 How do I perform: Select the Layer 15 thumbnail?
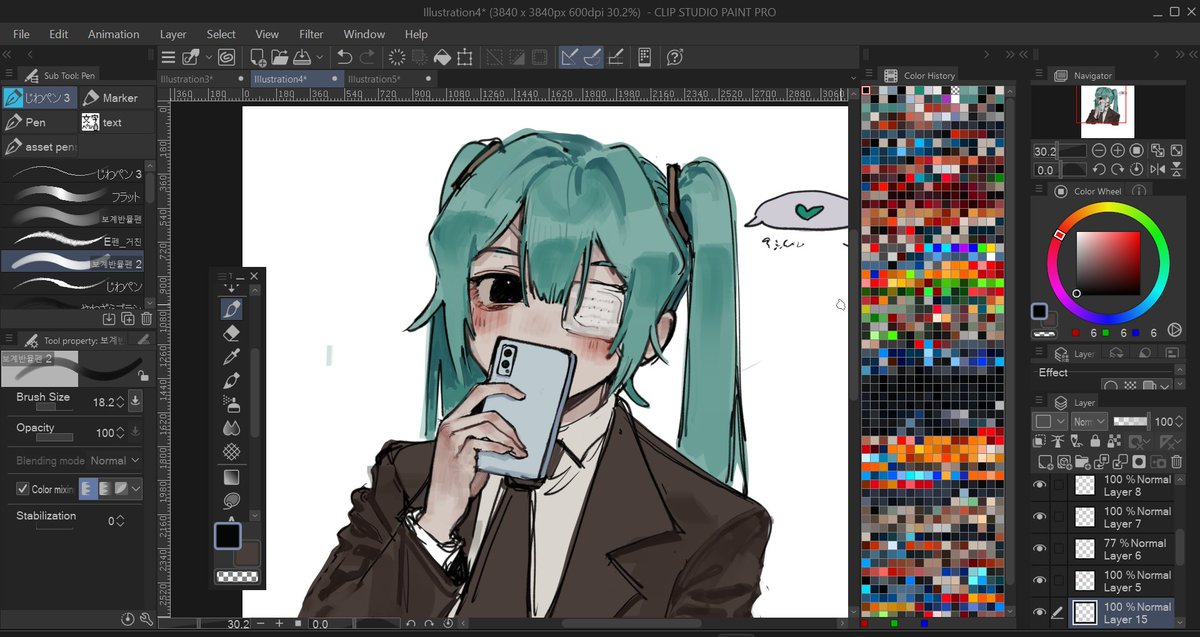pos(1084,613)
